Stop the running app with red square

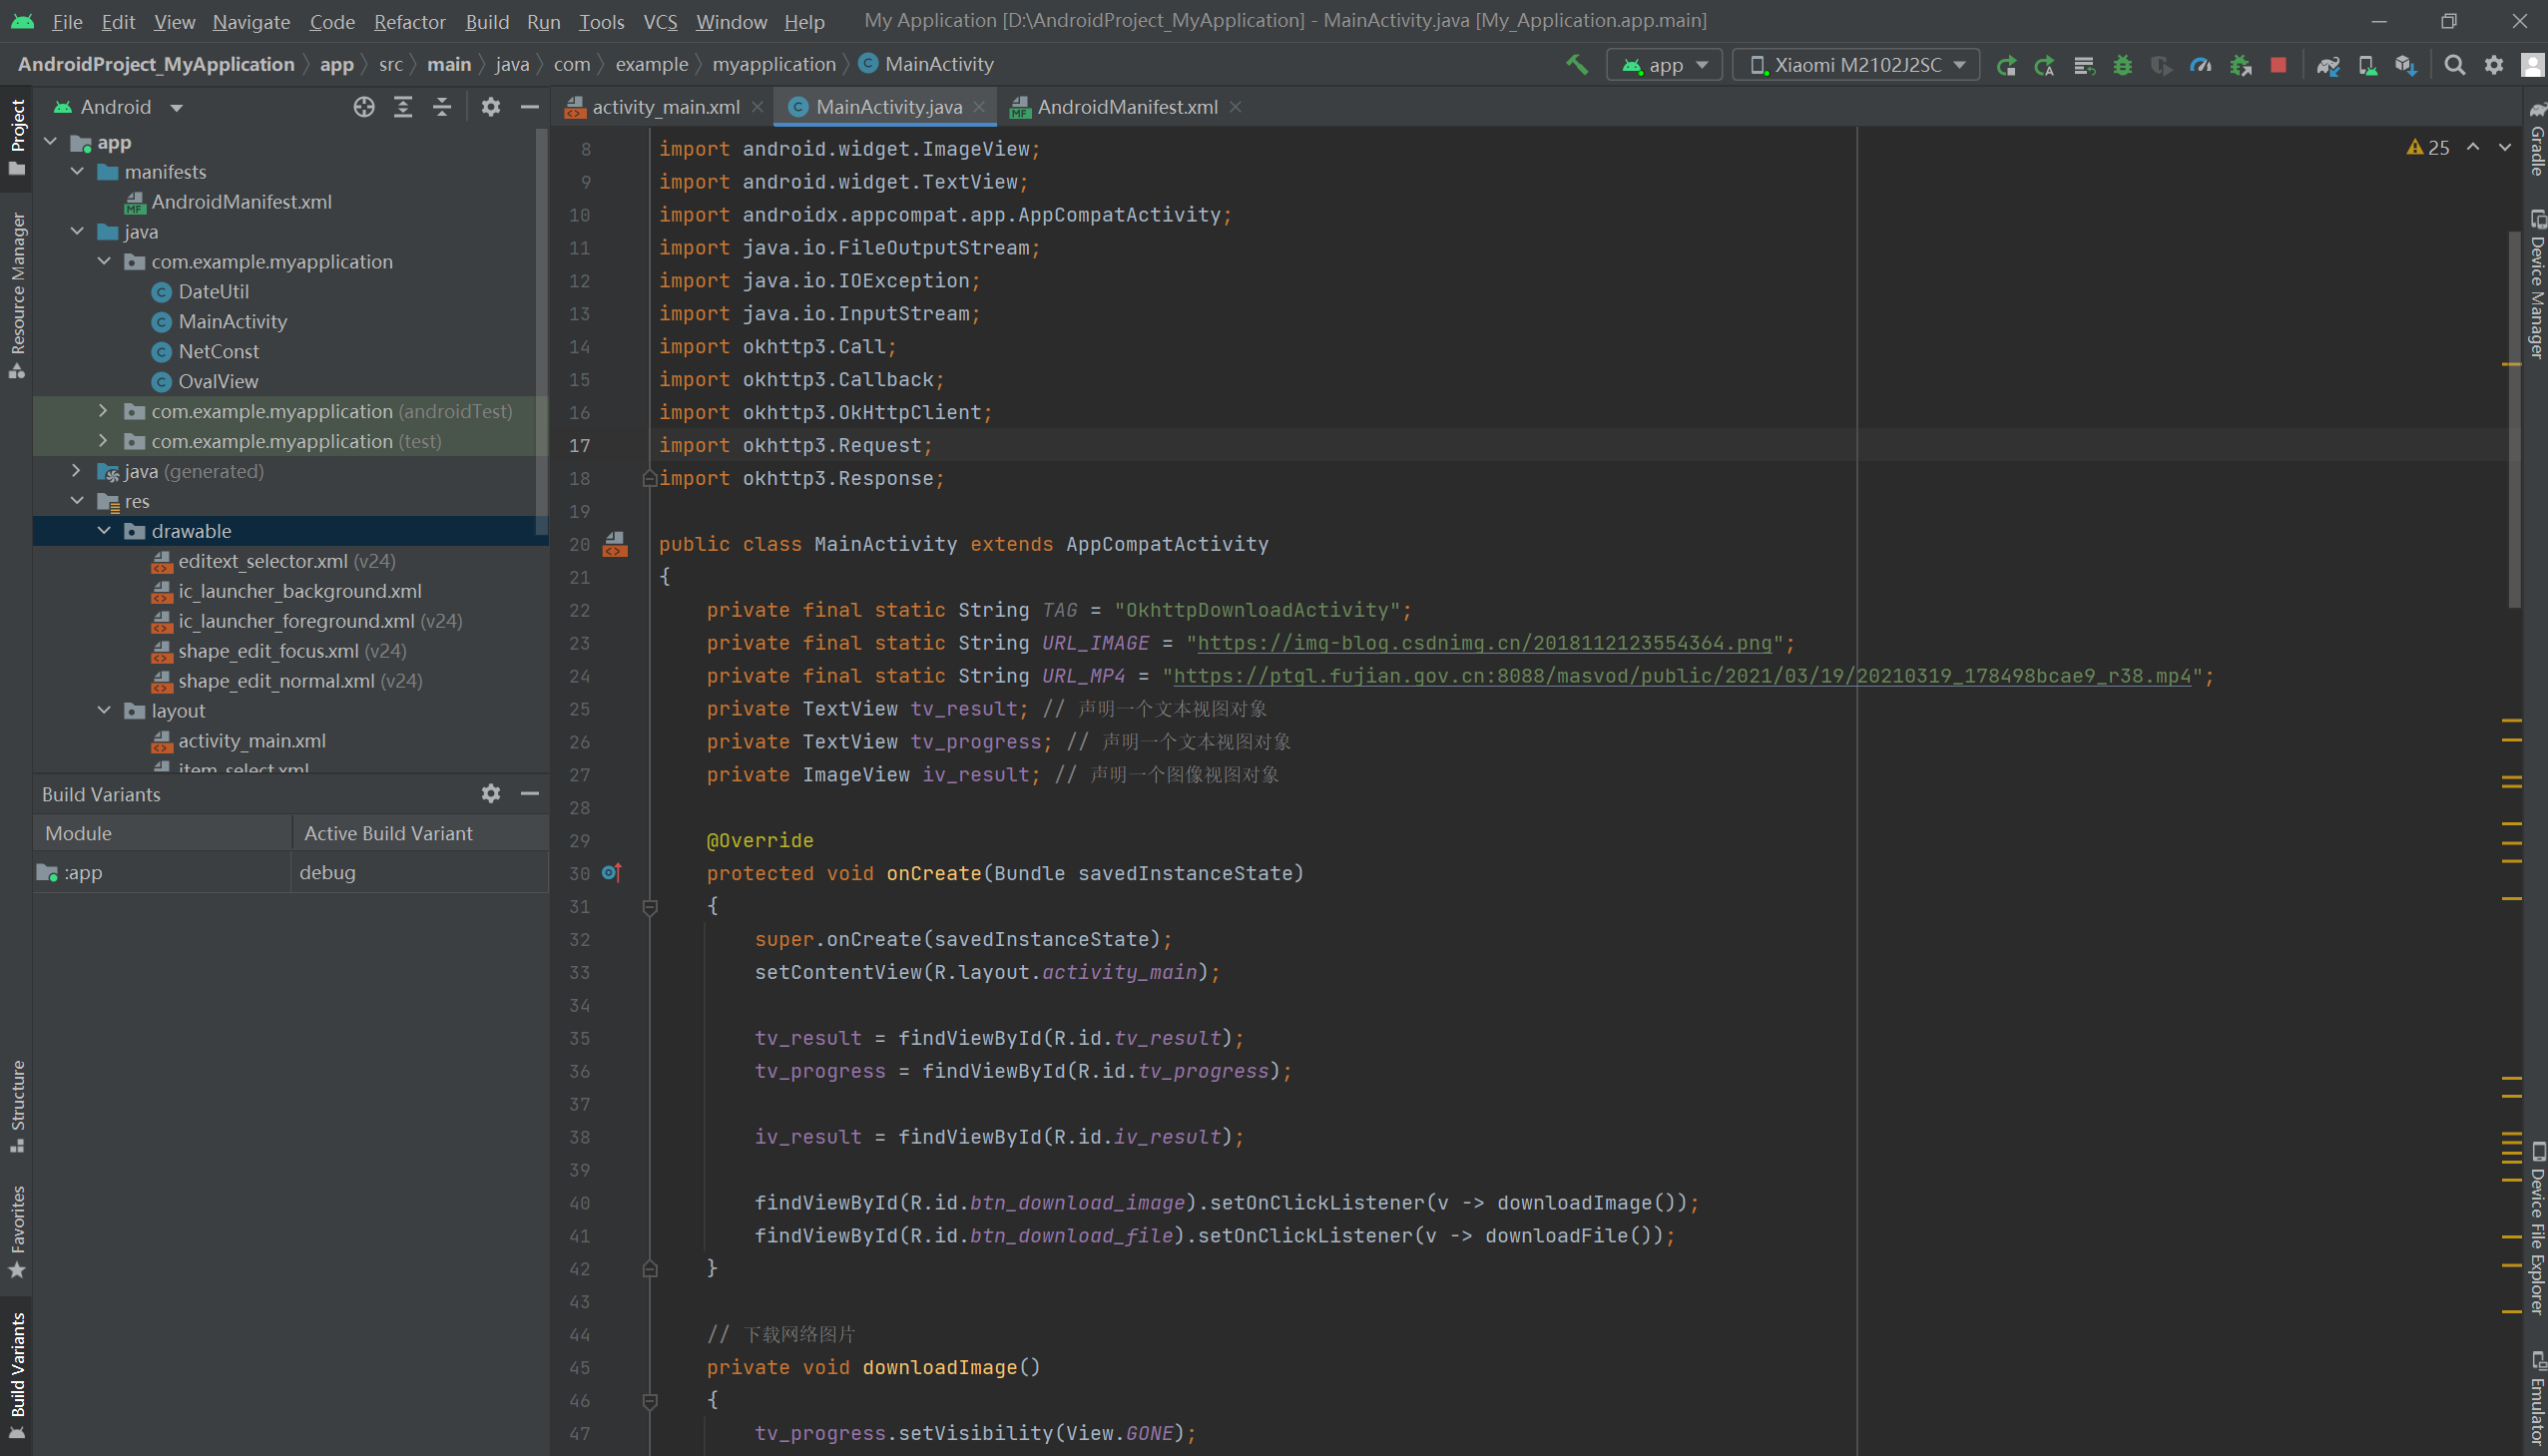[x=2278, y=65]
